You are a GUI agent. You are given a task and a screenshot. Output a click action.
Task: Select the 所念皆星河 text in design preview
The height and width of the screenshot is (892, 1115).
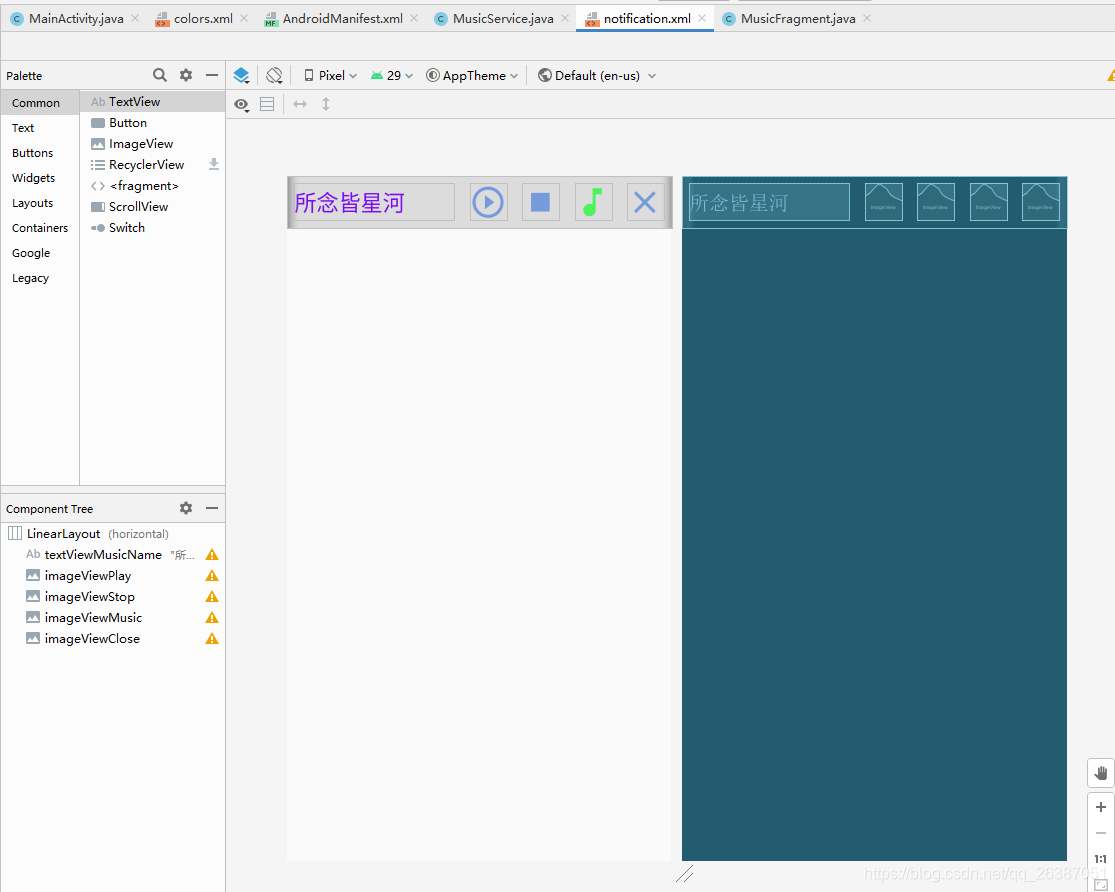tap(349, 203)
